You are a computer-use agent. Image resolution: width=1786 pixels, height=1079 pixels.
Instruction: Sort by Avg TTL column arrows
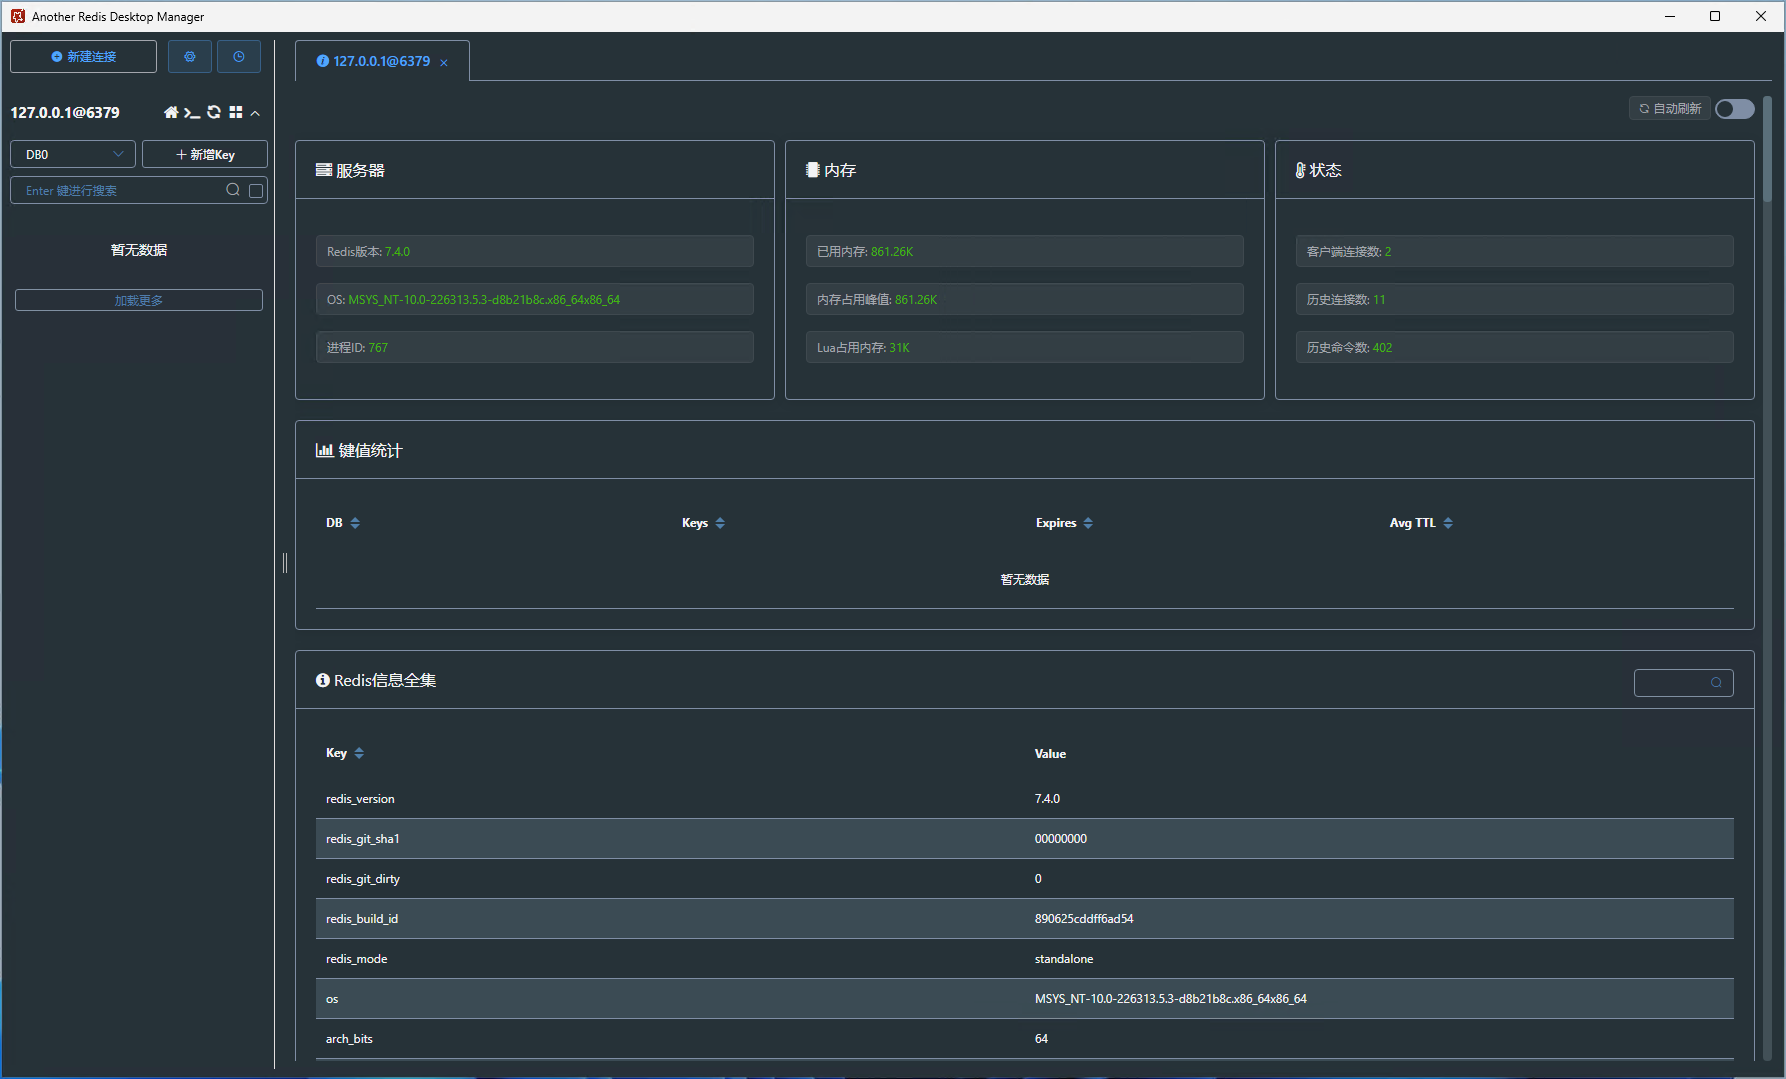(x=1448, y=523)
